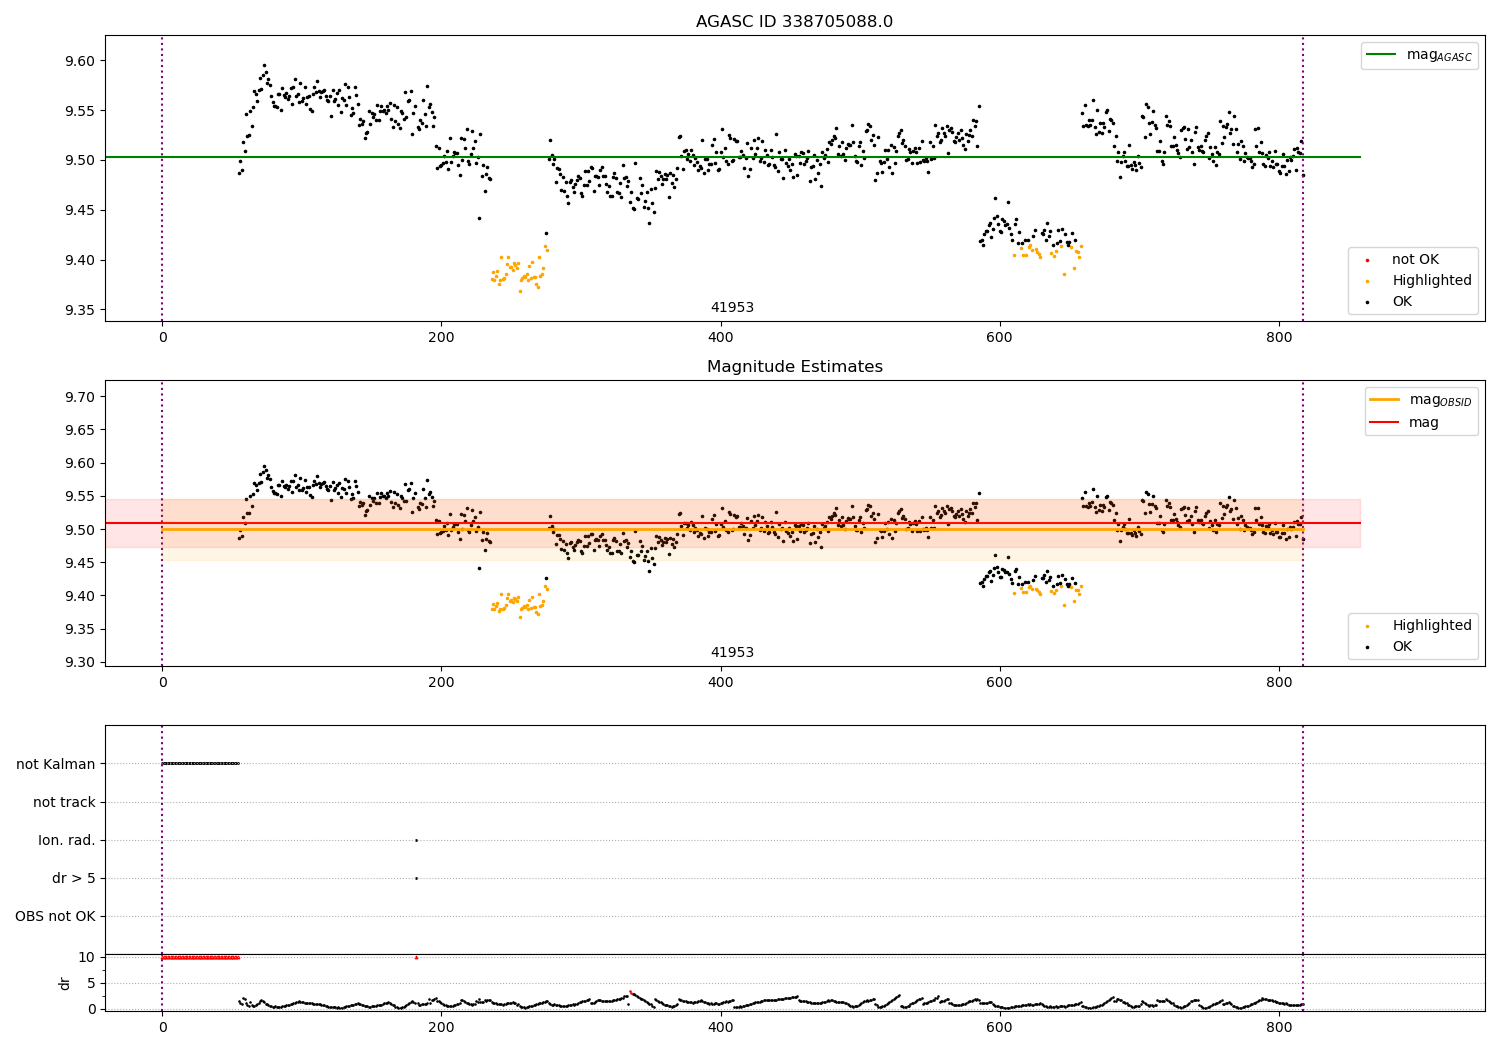The width and height of the screenshot is (1500, 1050).
Task: Click the 'not OK' legend entry text
Action: [x=1415, y=260]
